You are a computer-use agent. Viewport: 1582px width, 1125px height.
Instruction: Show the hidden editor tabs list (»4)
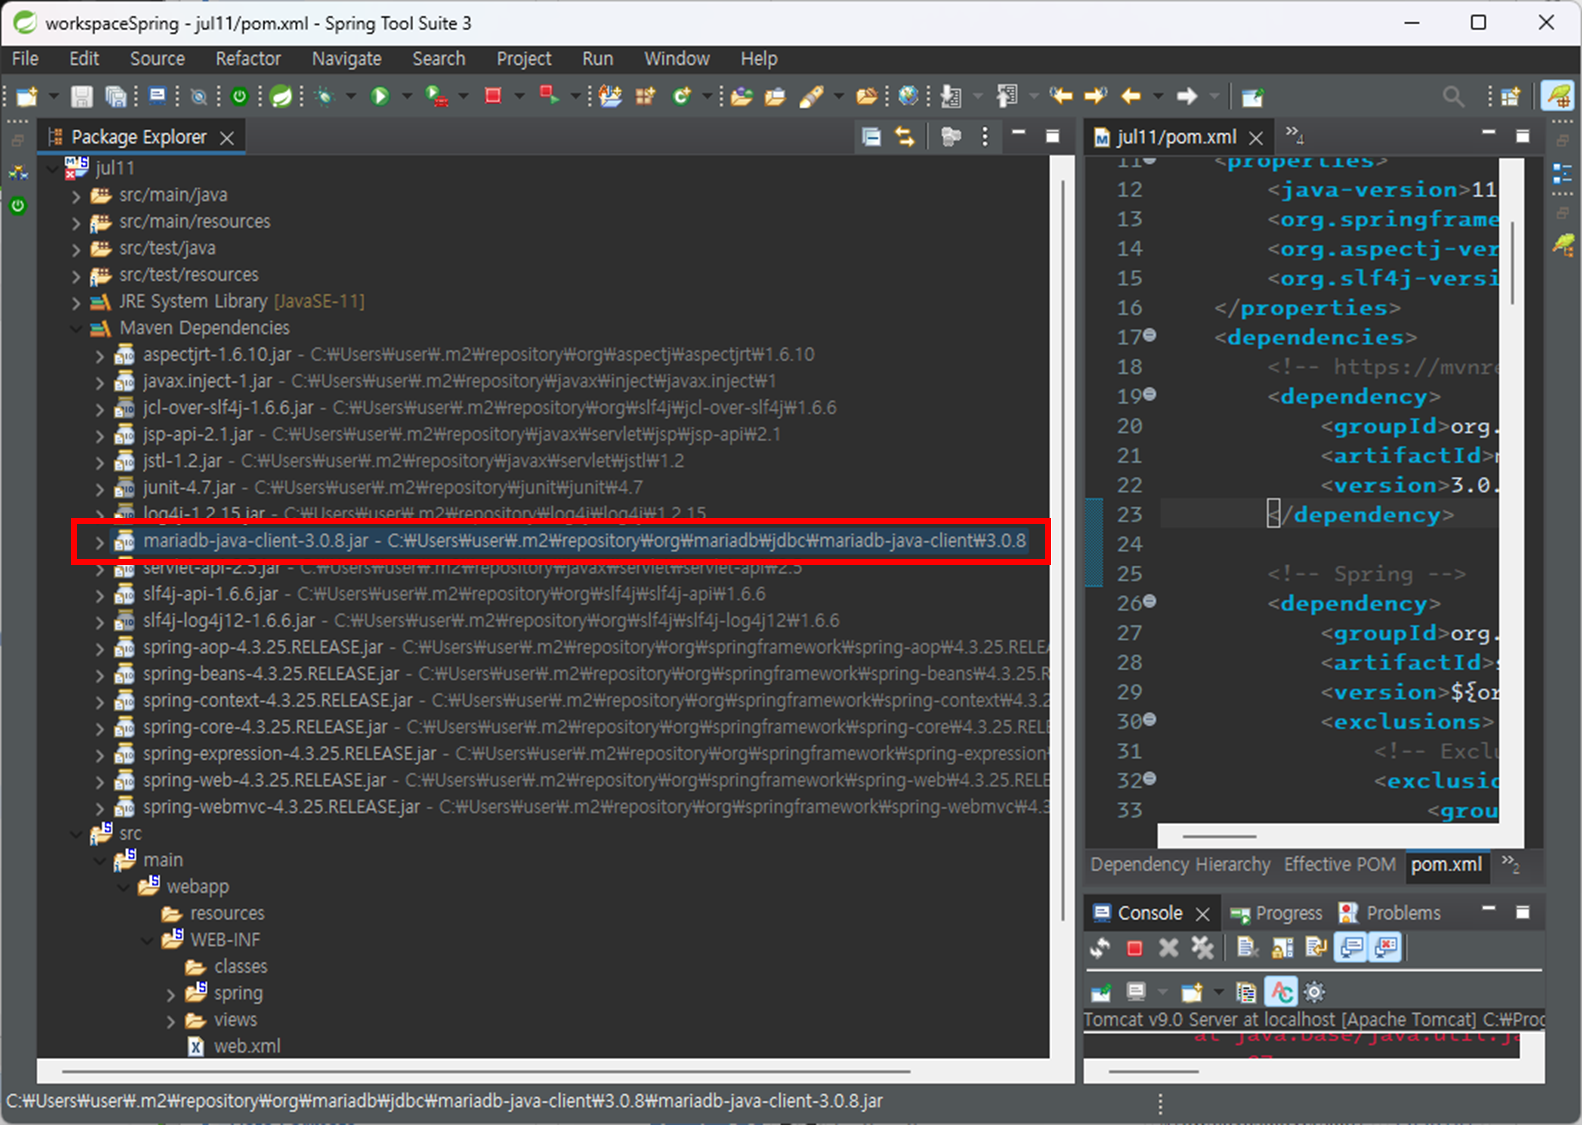[1294, 134]
